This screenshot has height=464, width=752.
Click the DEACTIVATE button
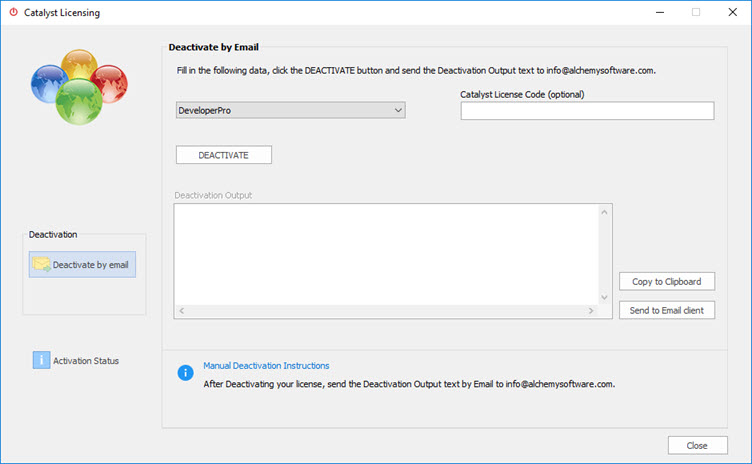223,155
